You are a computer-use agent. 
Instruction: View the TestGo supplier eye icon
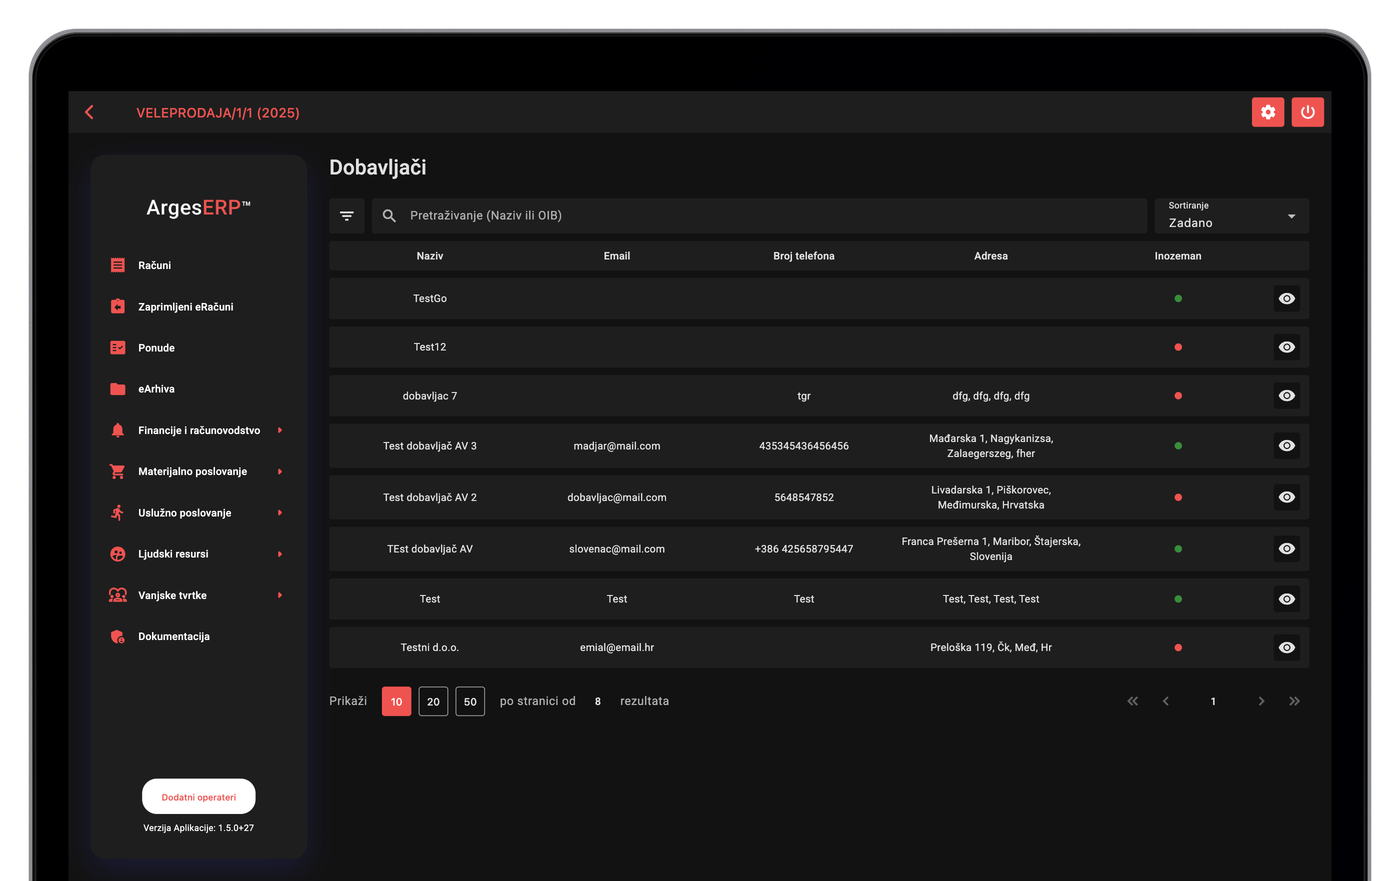(x=1287, y=298)
